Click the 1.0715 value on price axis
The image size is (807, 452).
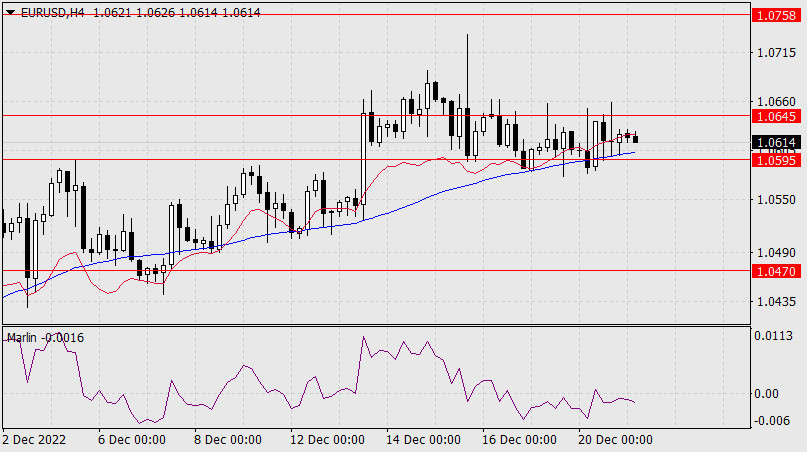tap(777, 52)
